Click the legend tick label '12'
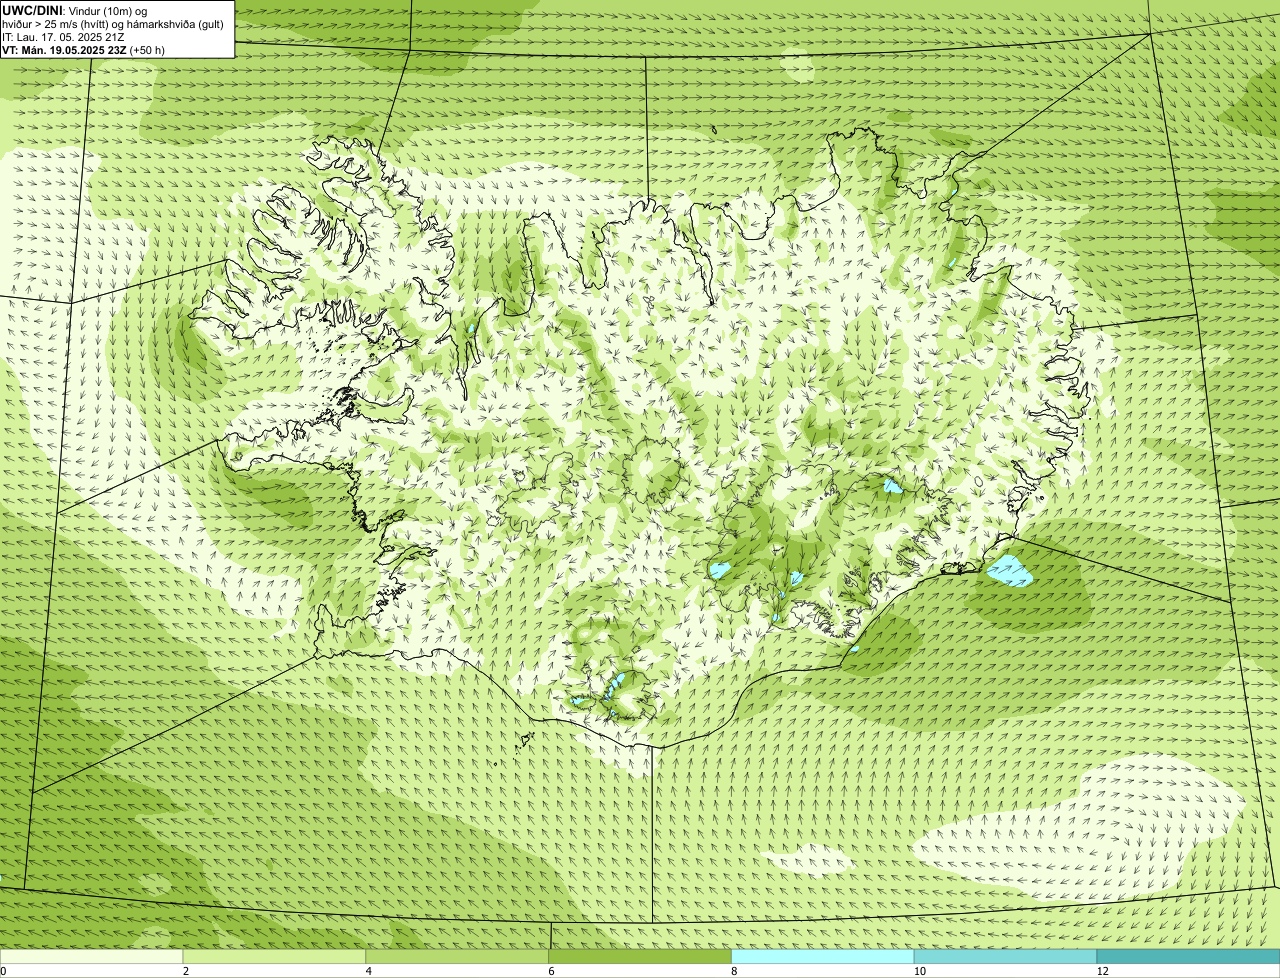Screen dimensions: 1280x978 pos(1102,971)
